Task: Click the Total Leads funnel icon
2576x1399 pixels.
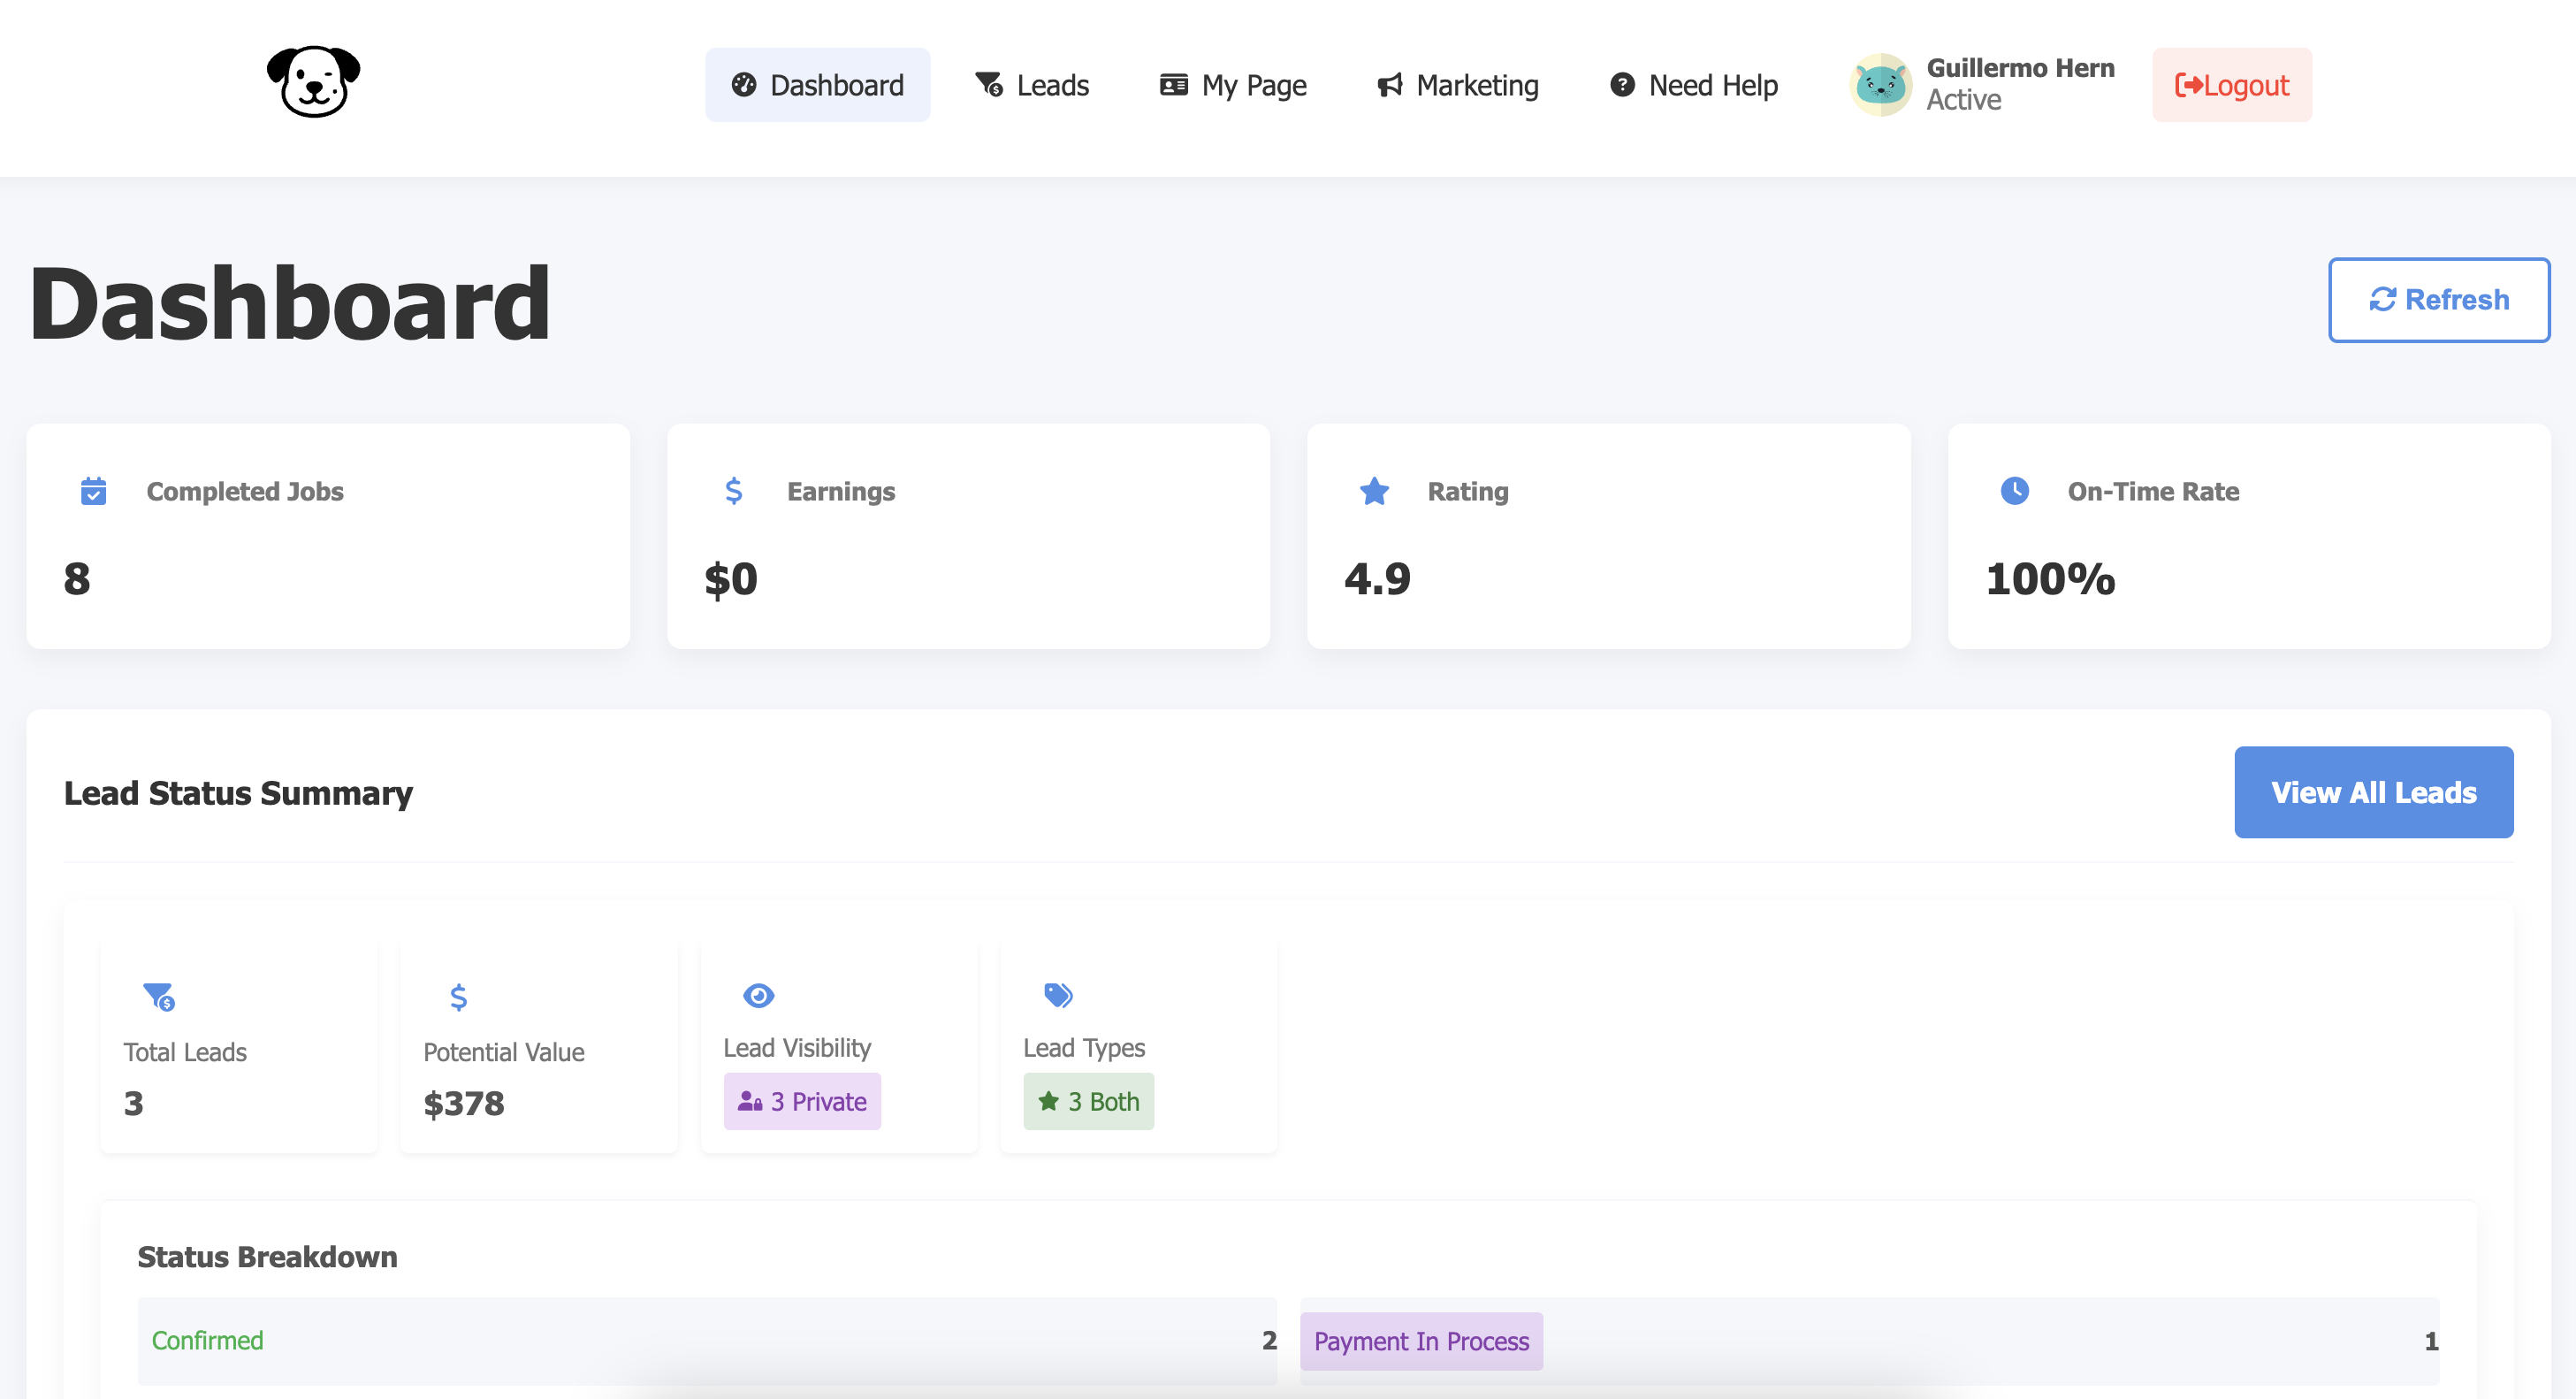Action: pyautogui.click(x=159, y=996)
